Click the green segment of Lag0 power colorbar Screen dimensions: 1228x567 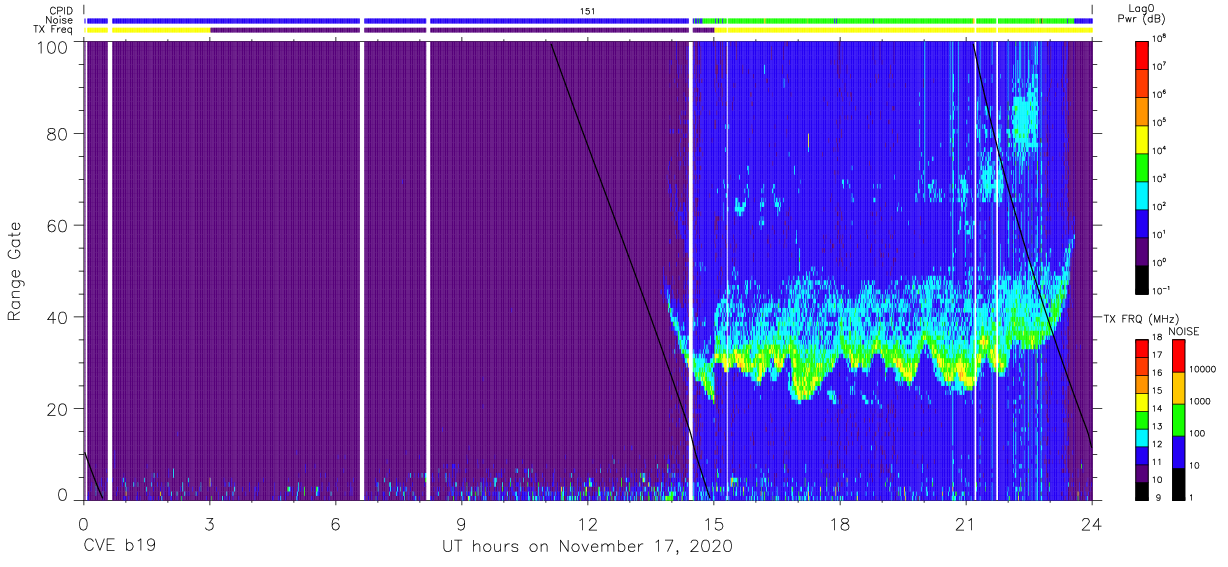coord(1143,166)
